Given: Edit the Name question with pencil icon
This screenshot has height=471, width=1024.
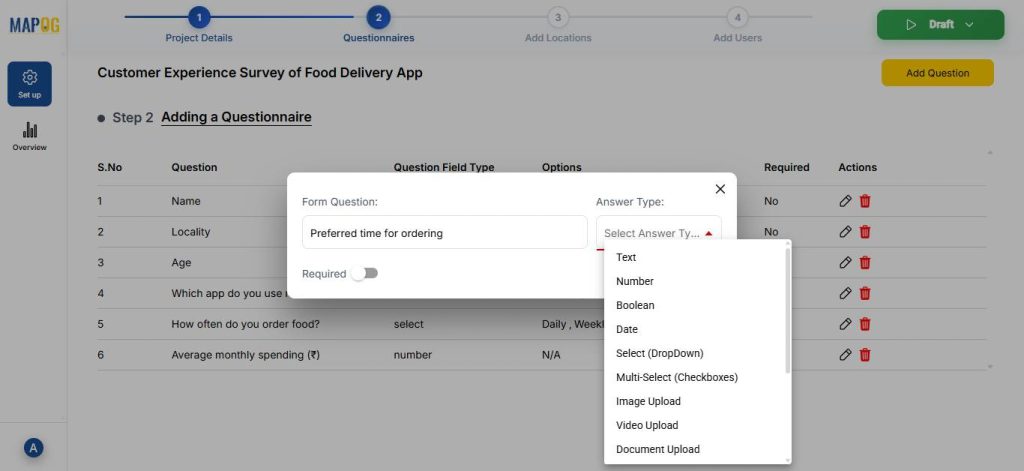Looking at the screenshot, I should 845,201.
